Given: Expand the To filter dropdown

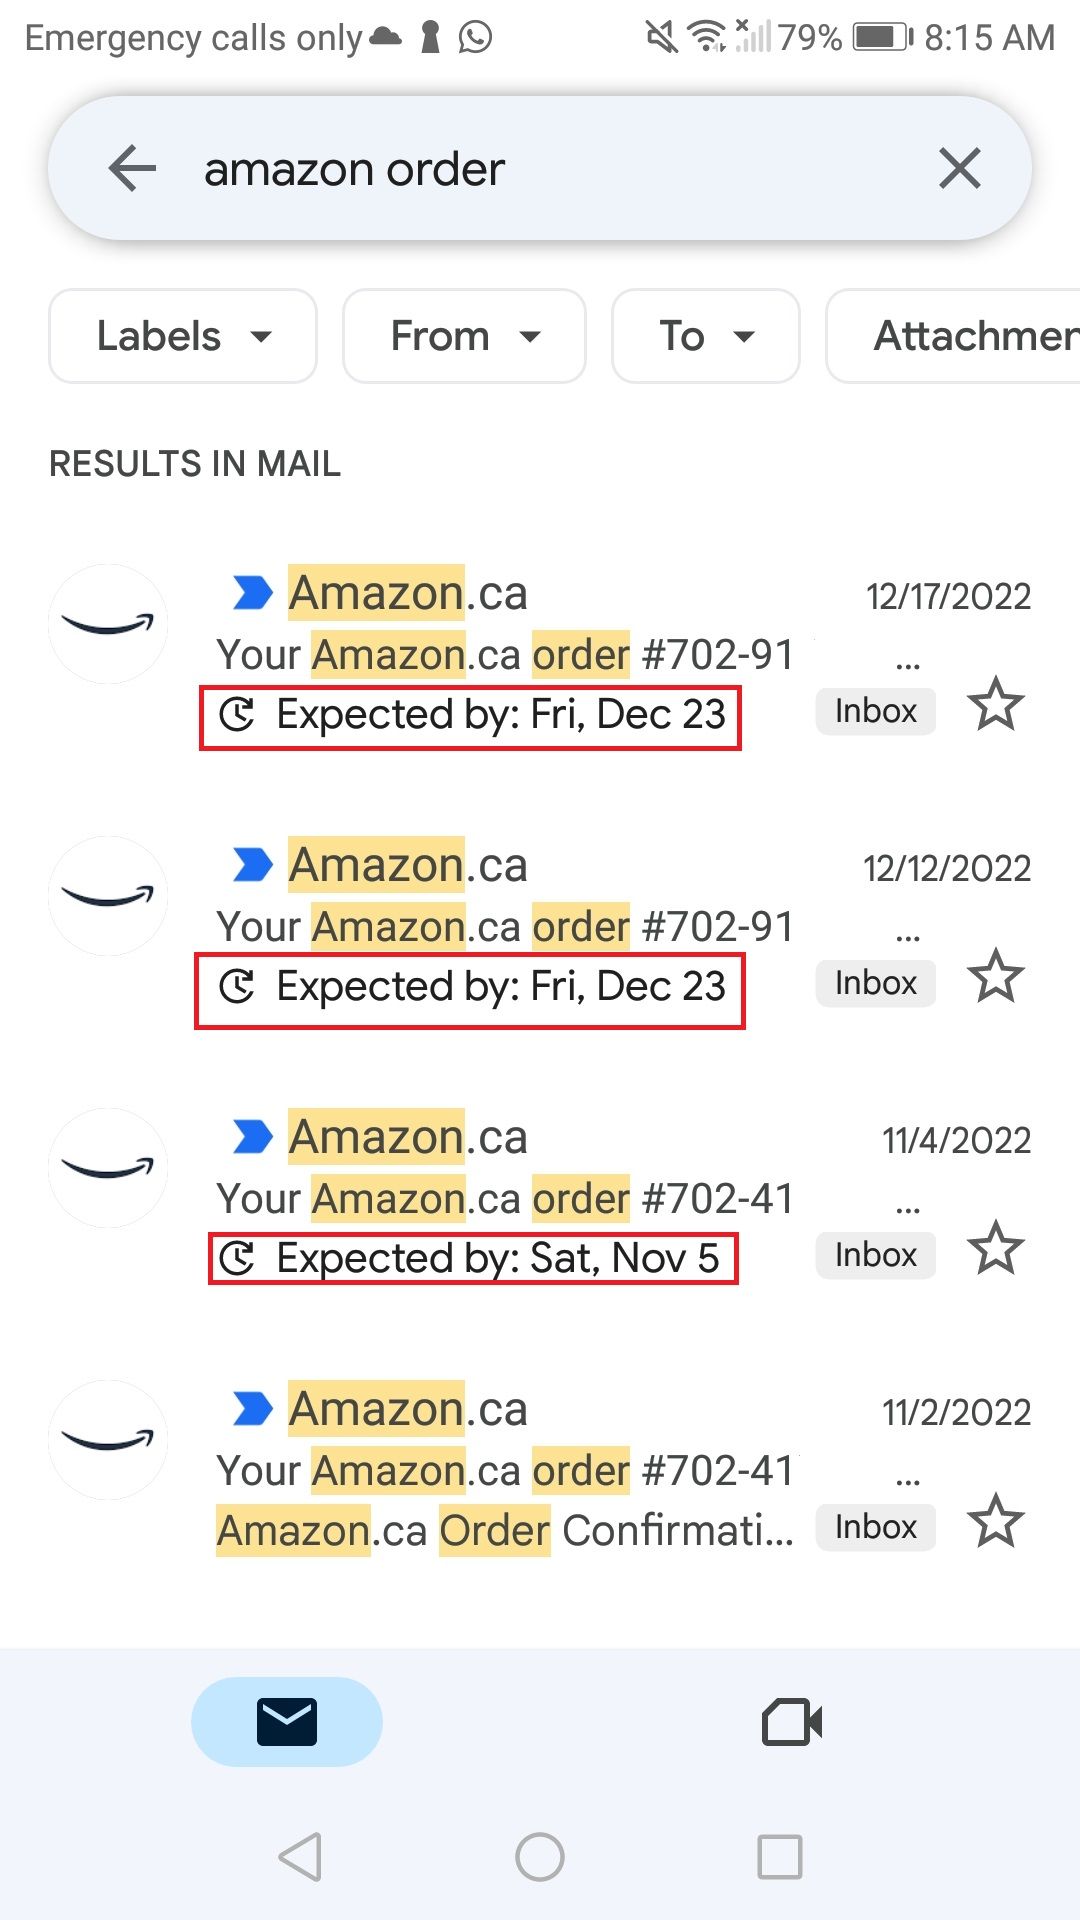Looking at the screenshot, I should (x=705, y=336).
